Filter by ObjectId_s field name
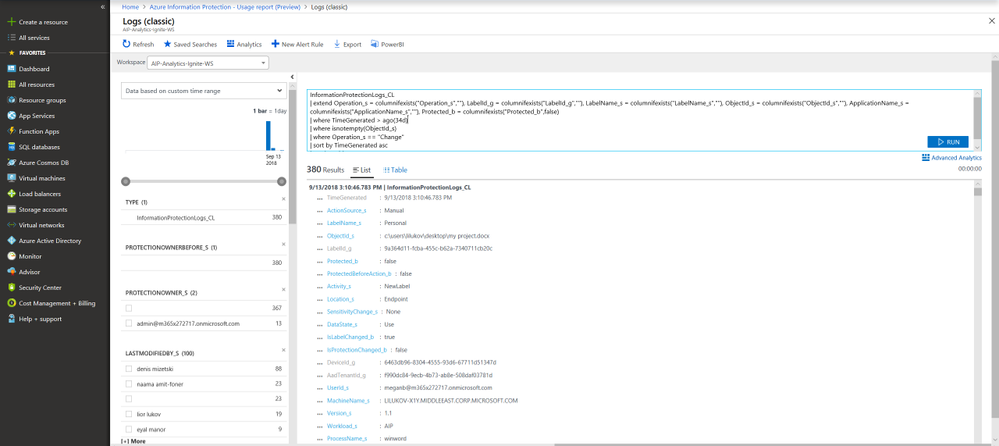Screen dimensions: 999x446 click(340, 236)
